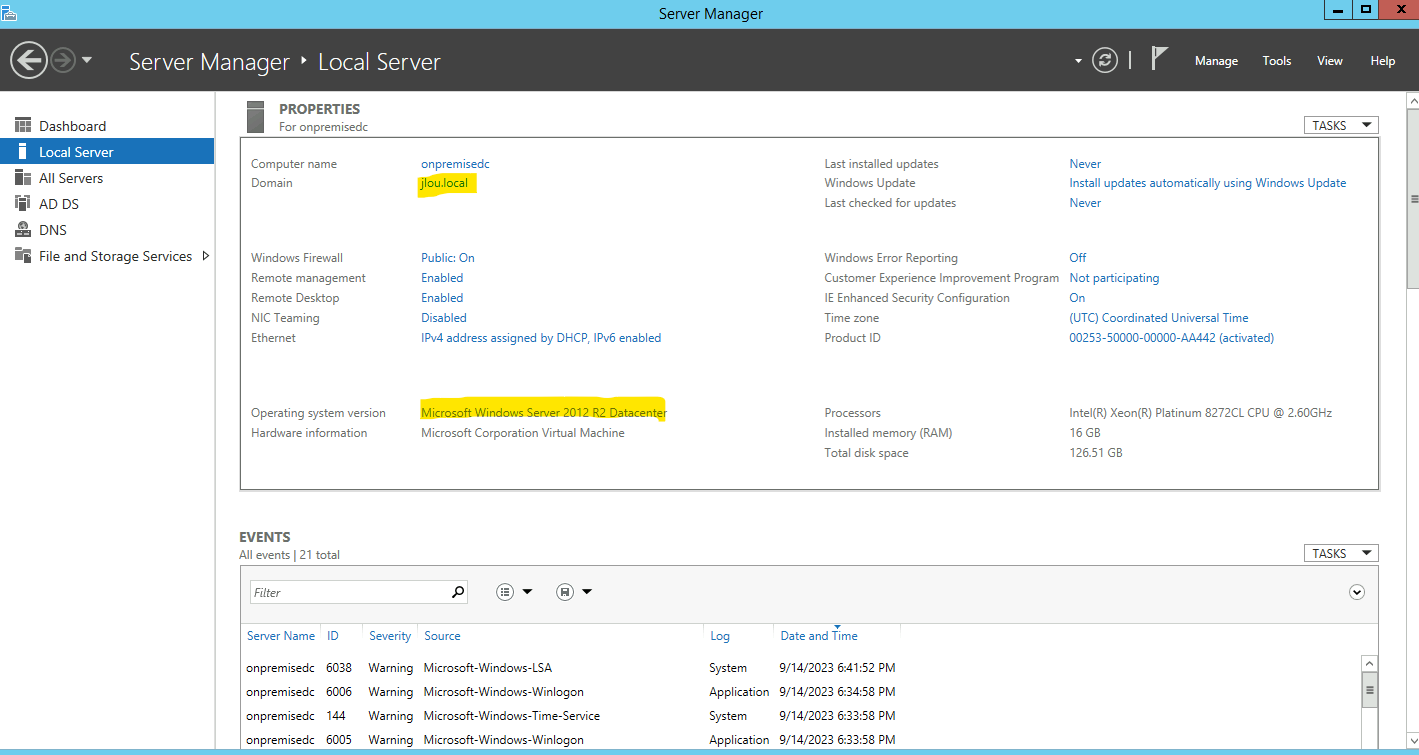Click events list scrollbar up arrow

1370,664
